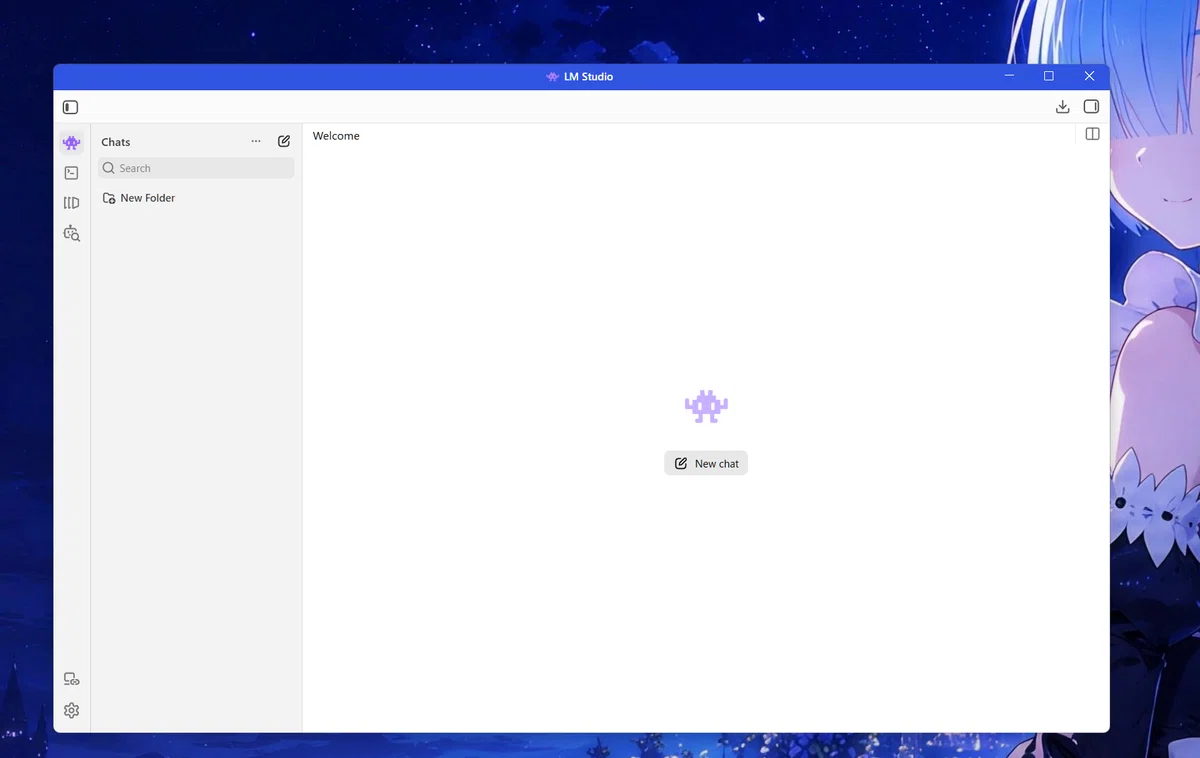
Task: Open the Developer terminal icon in sidebar
Action: tap(71, 173)
